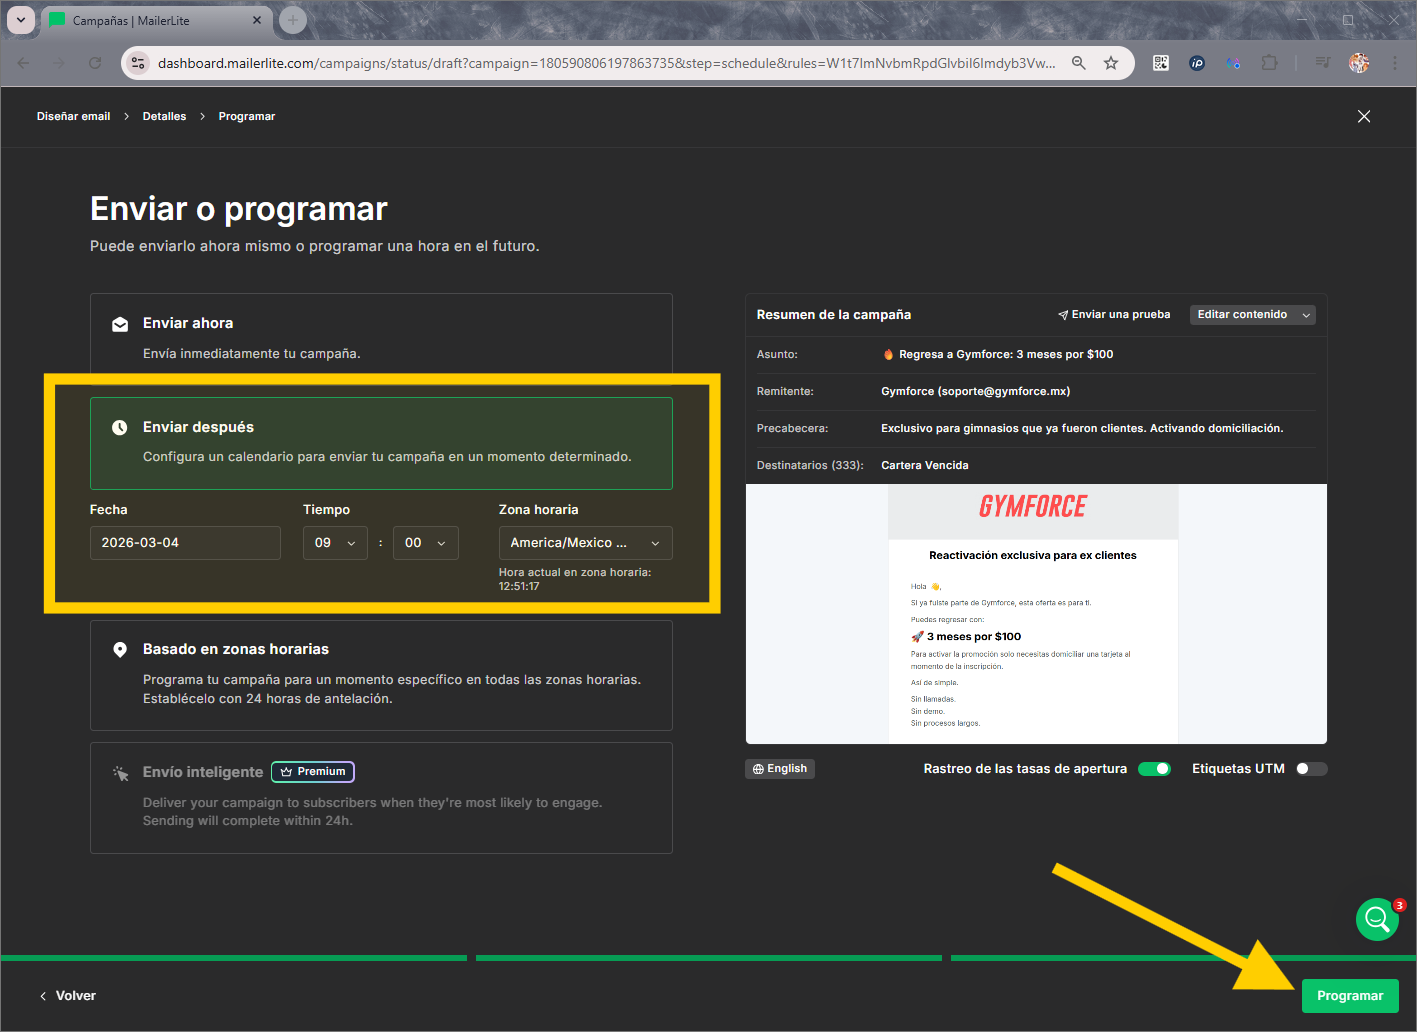
Task: Click the paper plane icon beside Enviar una prueba
Action: tap(1062, 313)
